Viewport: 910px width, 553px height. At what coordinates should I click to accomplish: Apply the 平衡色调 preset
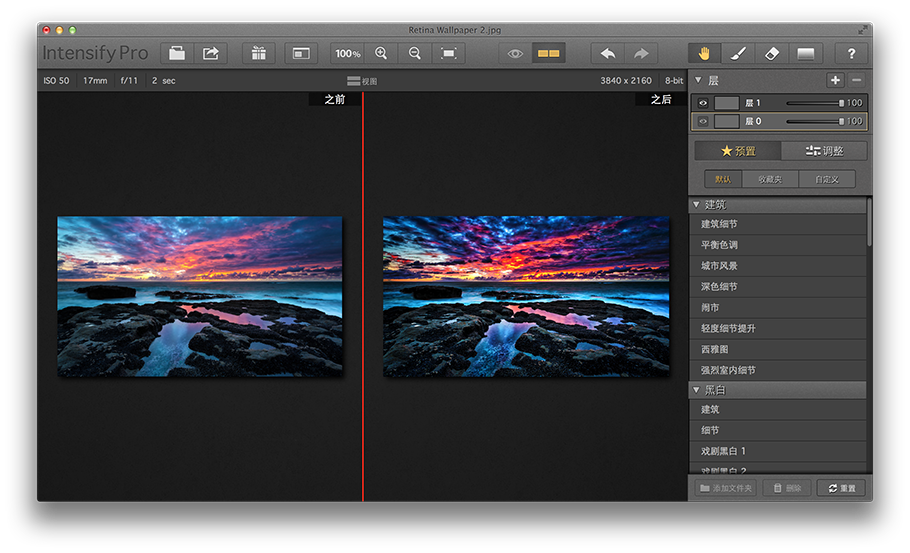778,245
